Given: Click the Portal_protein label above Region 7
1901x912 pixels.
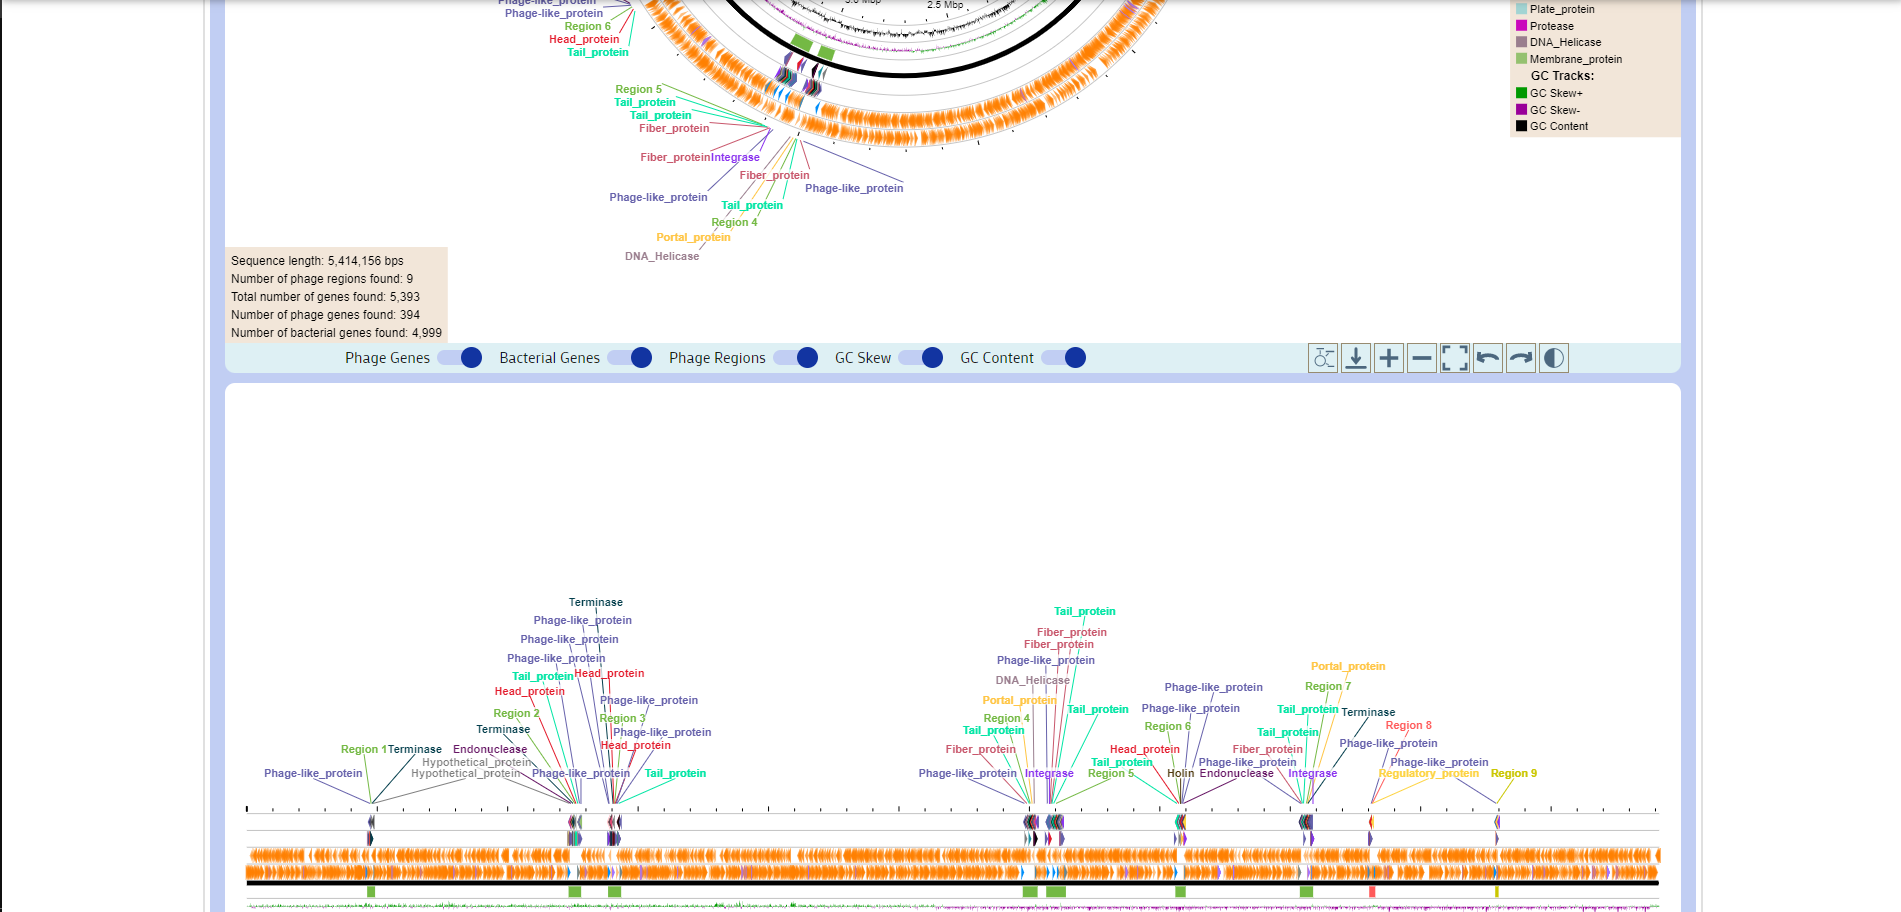Looking at the screenshot, I should click(1348, 666).
